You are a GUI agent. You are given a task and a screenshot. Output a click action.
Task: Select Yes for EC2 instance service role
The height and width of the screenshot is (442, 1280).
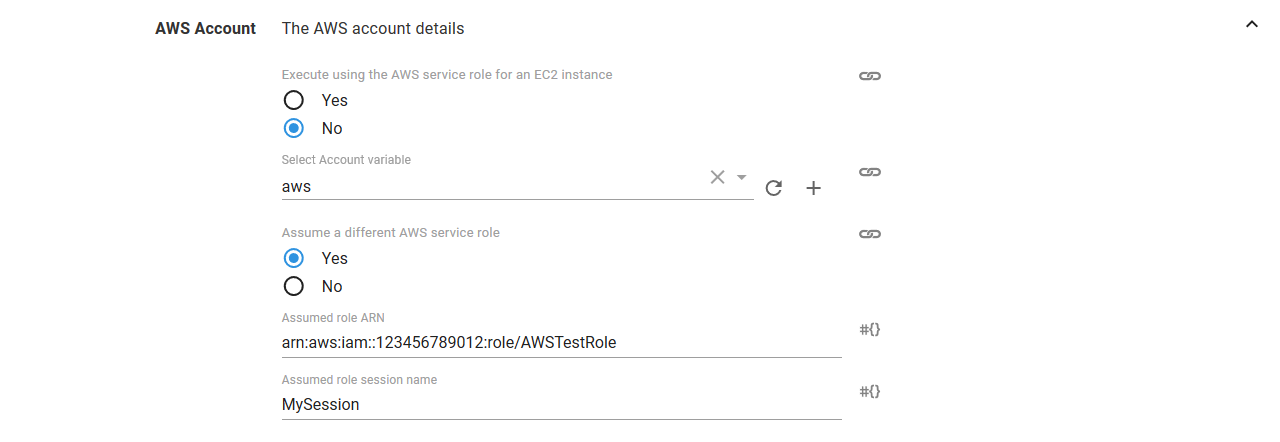click(x=294, y=100)
